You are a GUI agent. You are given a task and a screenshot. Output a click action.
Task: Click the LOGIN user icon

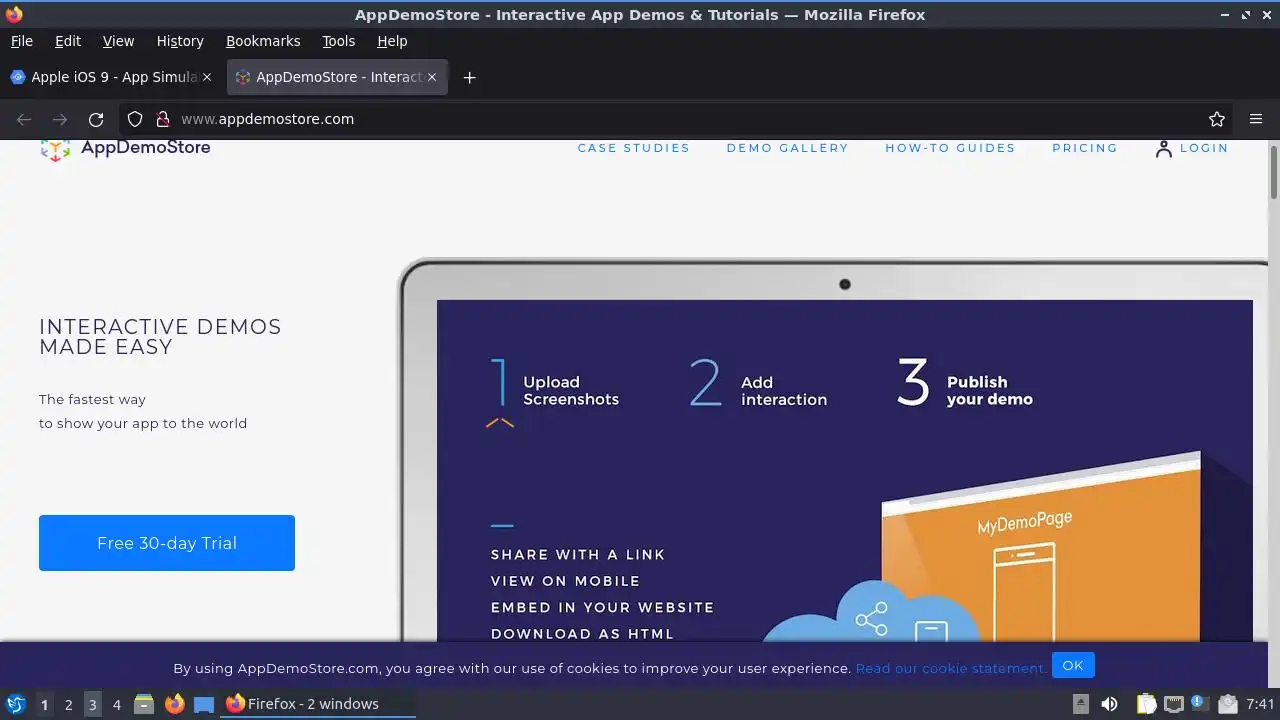point(1163,149)
